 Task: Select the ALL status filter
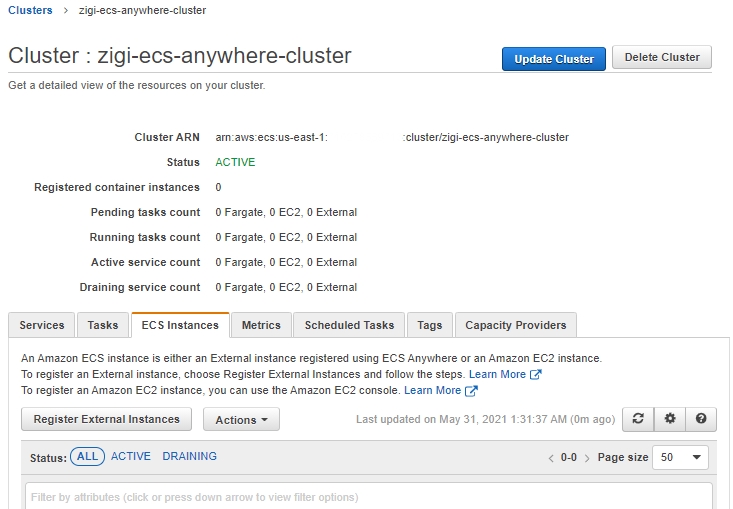(x=87, y=457)
